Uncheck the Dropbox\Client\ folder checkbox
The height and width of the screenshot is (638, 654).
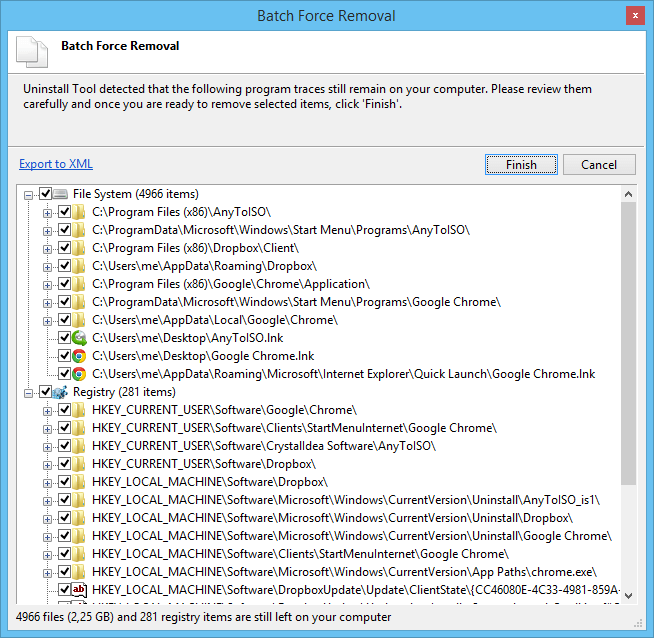pyautogui.click(x=64, y=247)
